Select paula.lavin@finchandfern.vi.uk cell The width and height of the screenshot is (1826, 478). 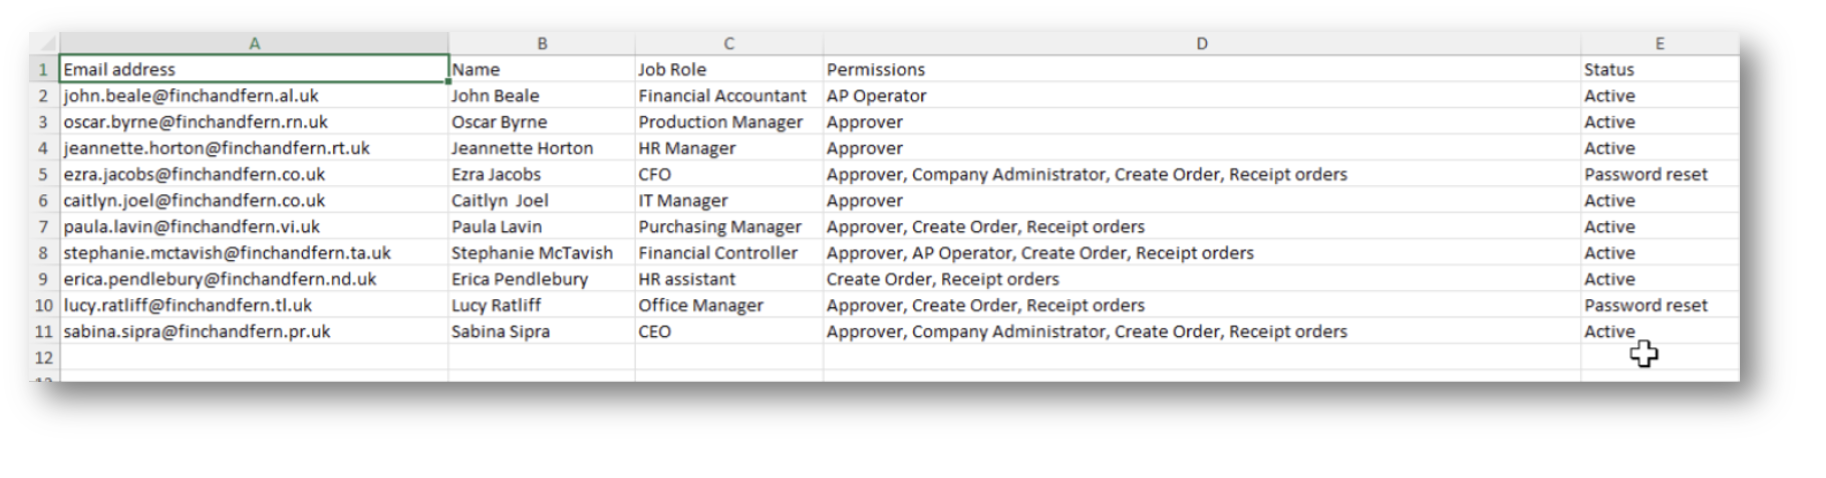click(254, 227)
